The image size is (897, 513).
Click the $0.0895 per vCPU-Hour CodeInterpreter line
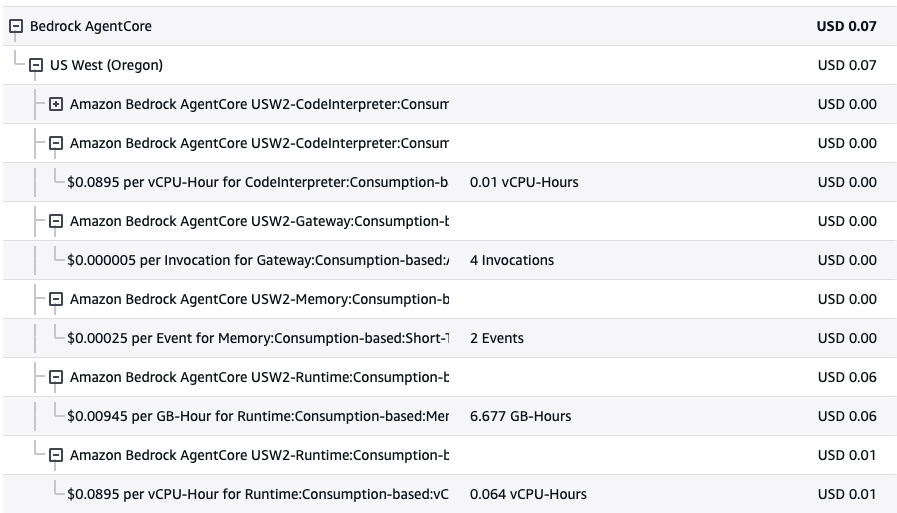click(257, 183)
